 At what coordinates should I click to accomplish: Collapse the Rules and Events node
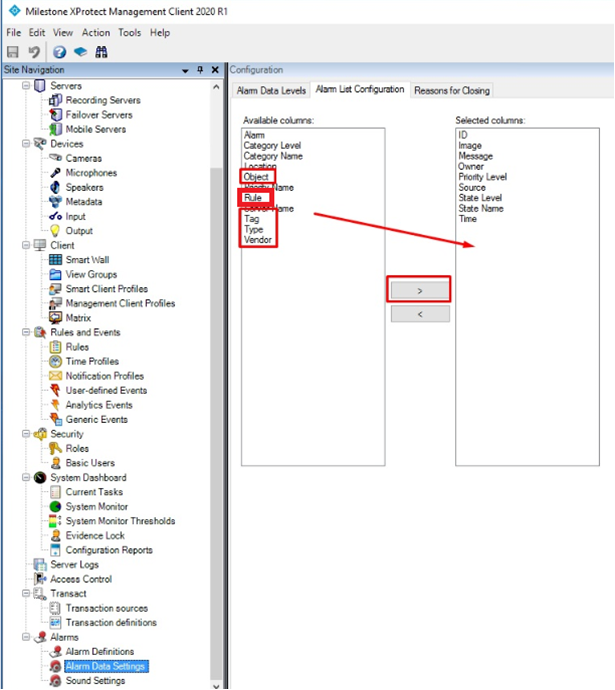[x=26, y=332]
